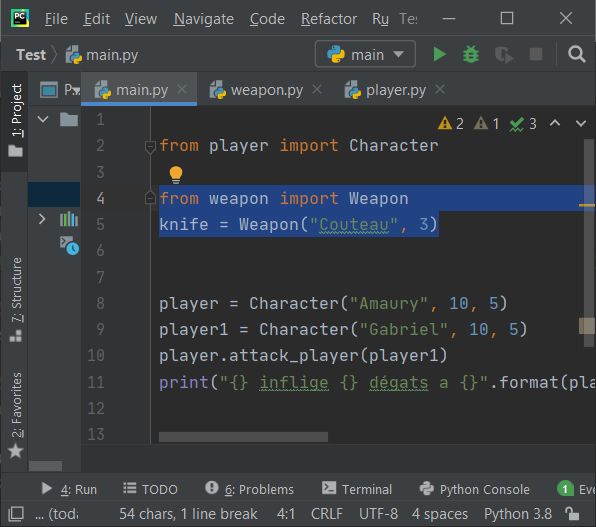Open the File menu
This screenshot has width=596, height=527.
click(x=56, y=19)
